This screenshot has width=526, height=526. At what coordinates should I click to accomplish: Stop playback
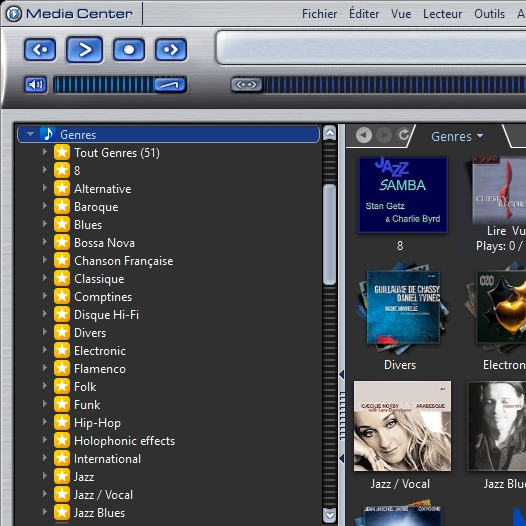tap(129, 50)
